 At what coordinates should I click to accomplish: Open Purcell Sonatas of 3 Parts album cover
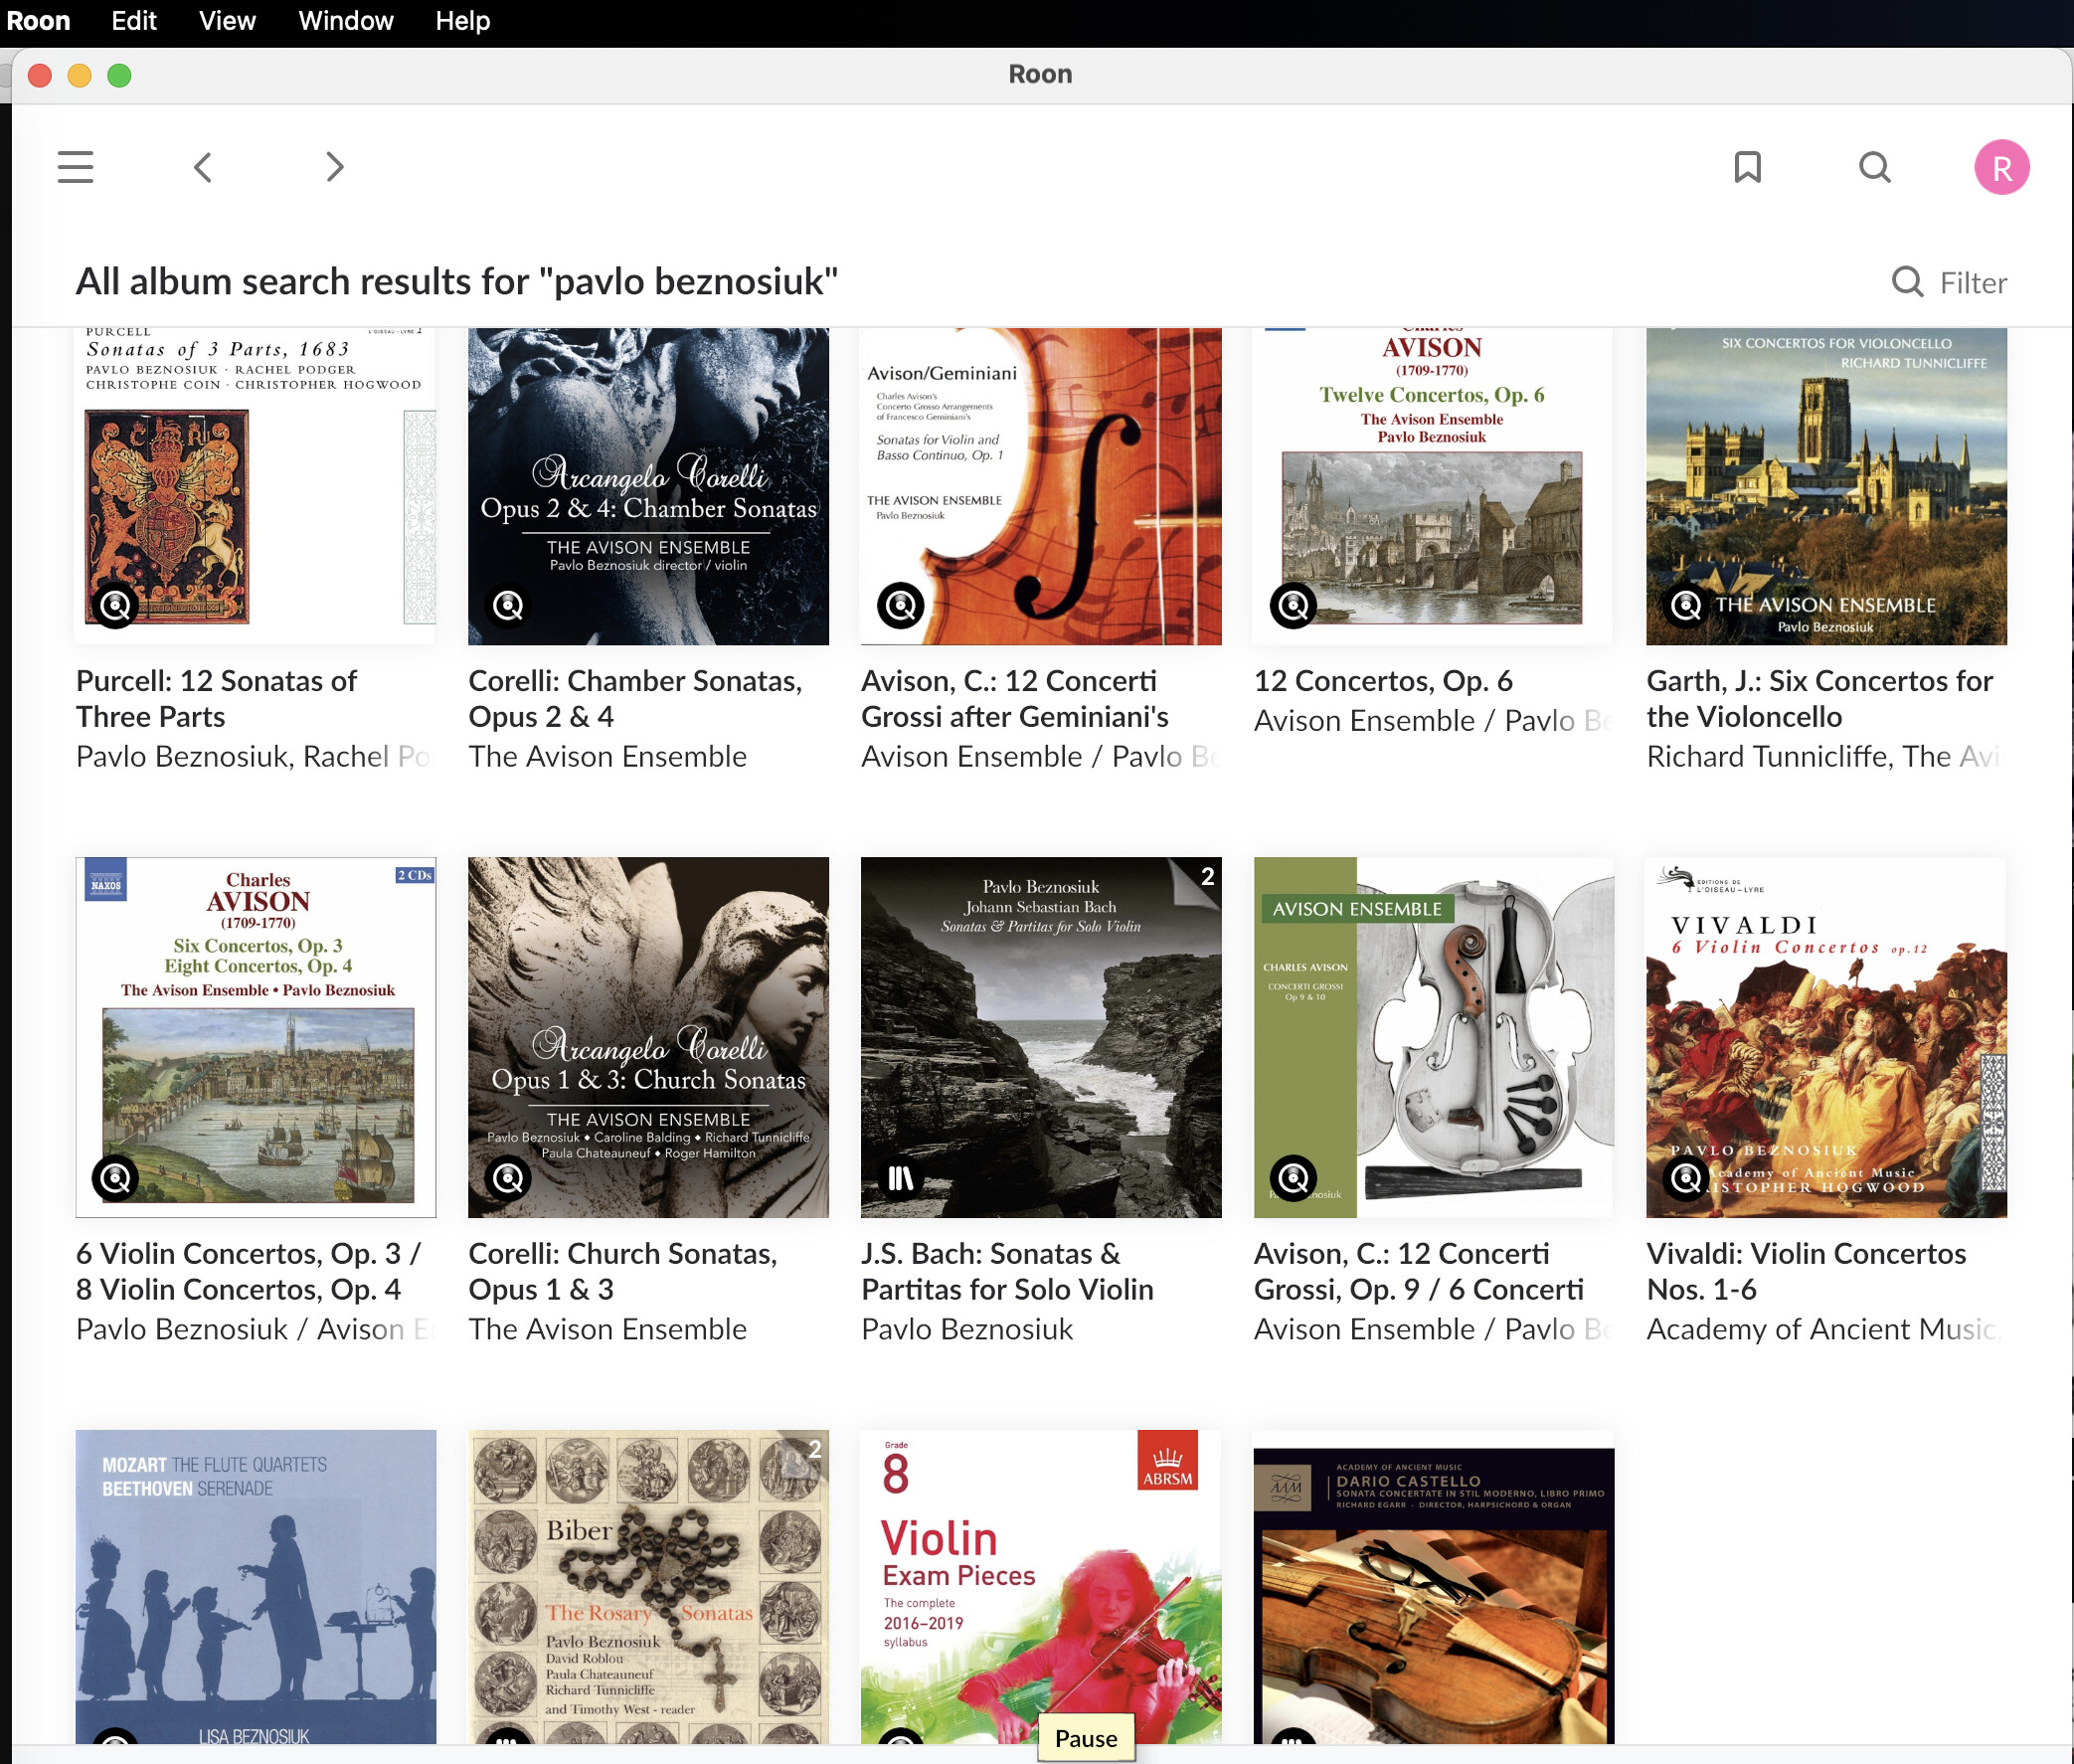256,486
